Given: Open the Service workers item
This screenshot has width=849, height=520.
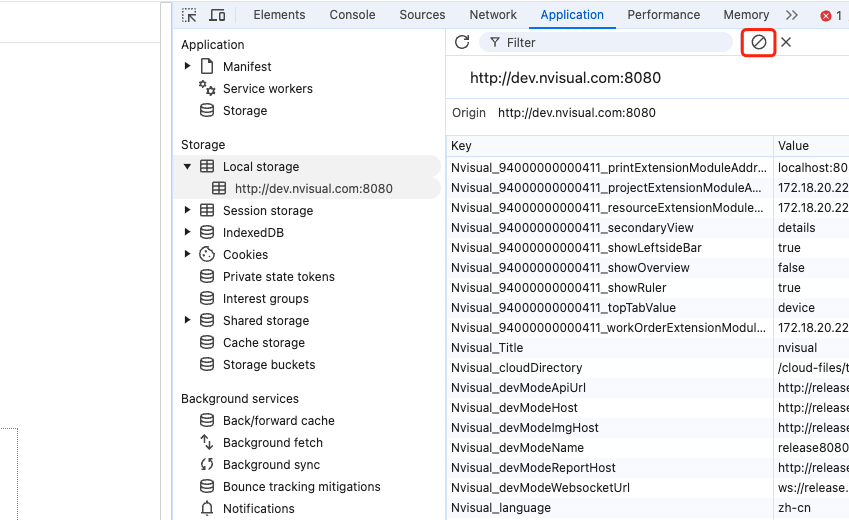Looking at the screenshot, I should tap(267, 89).
